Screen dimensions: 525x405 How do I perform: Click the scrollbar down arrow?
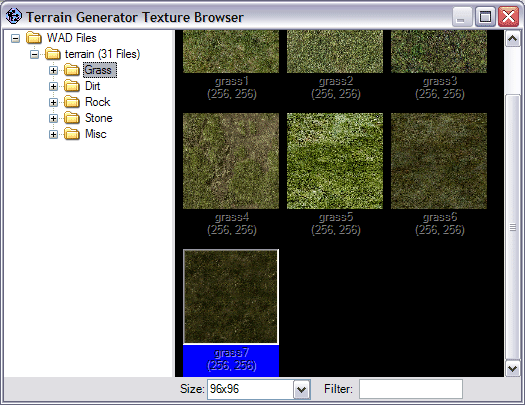tap(513, 369)
